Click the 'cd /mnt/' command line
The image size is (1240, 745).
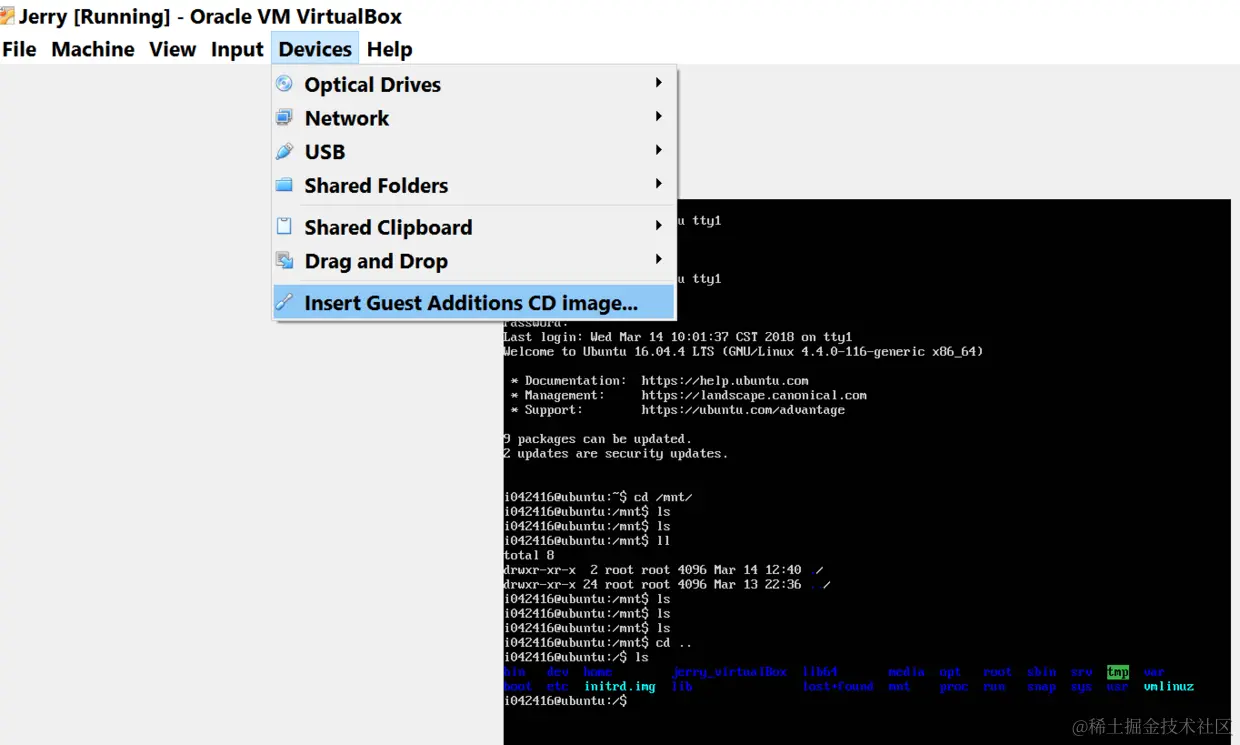click(598, 497)
